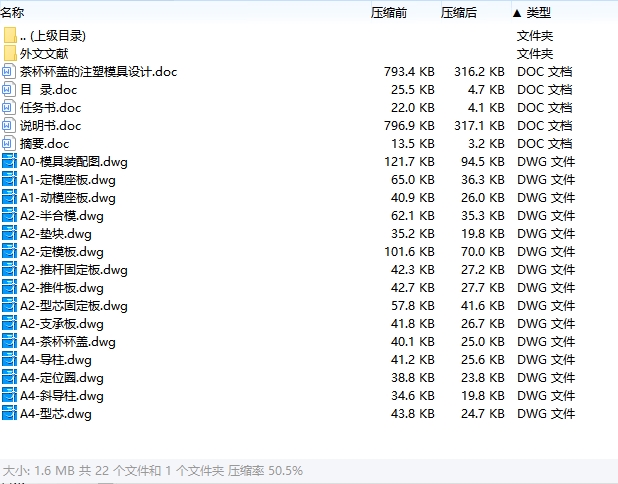This screenshot has width=618, height=484.
Task: Select file name A2-推杆固定板.dwg
Action: click(74, 270)
